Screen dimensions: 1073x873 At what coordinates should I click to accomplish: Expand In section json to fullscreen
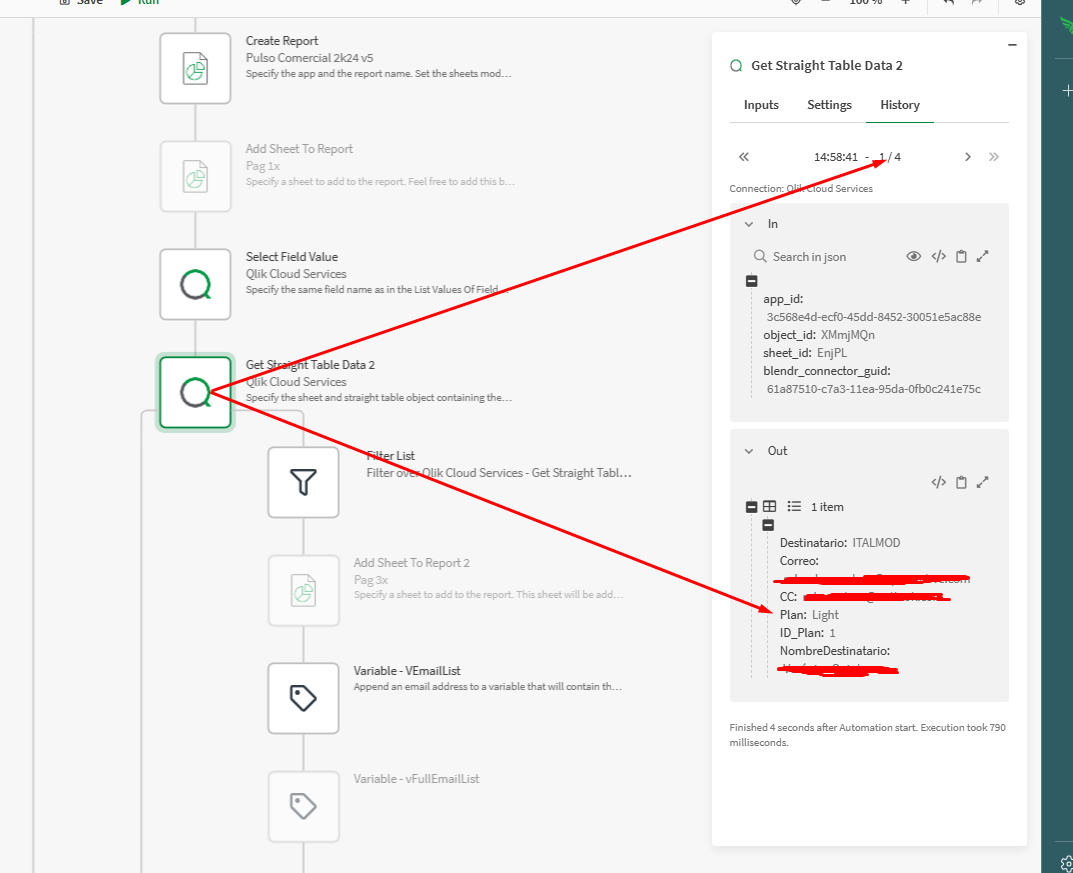click(983, 257)
